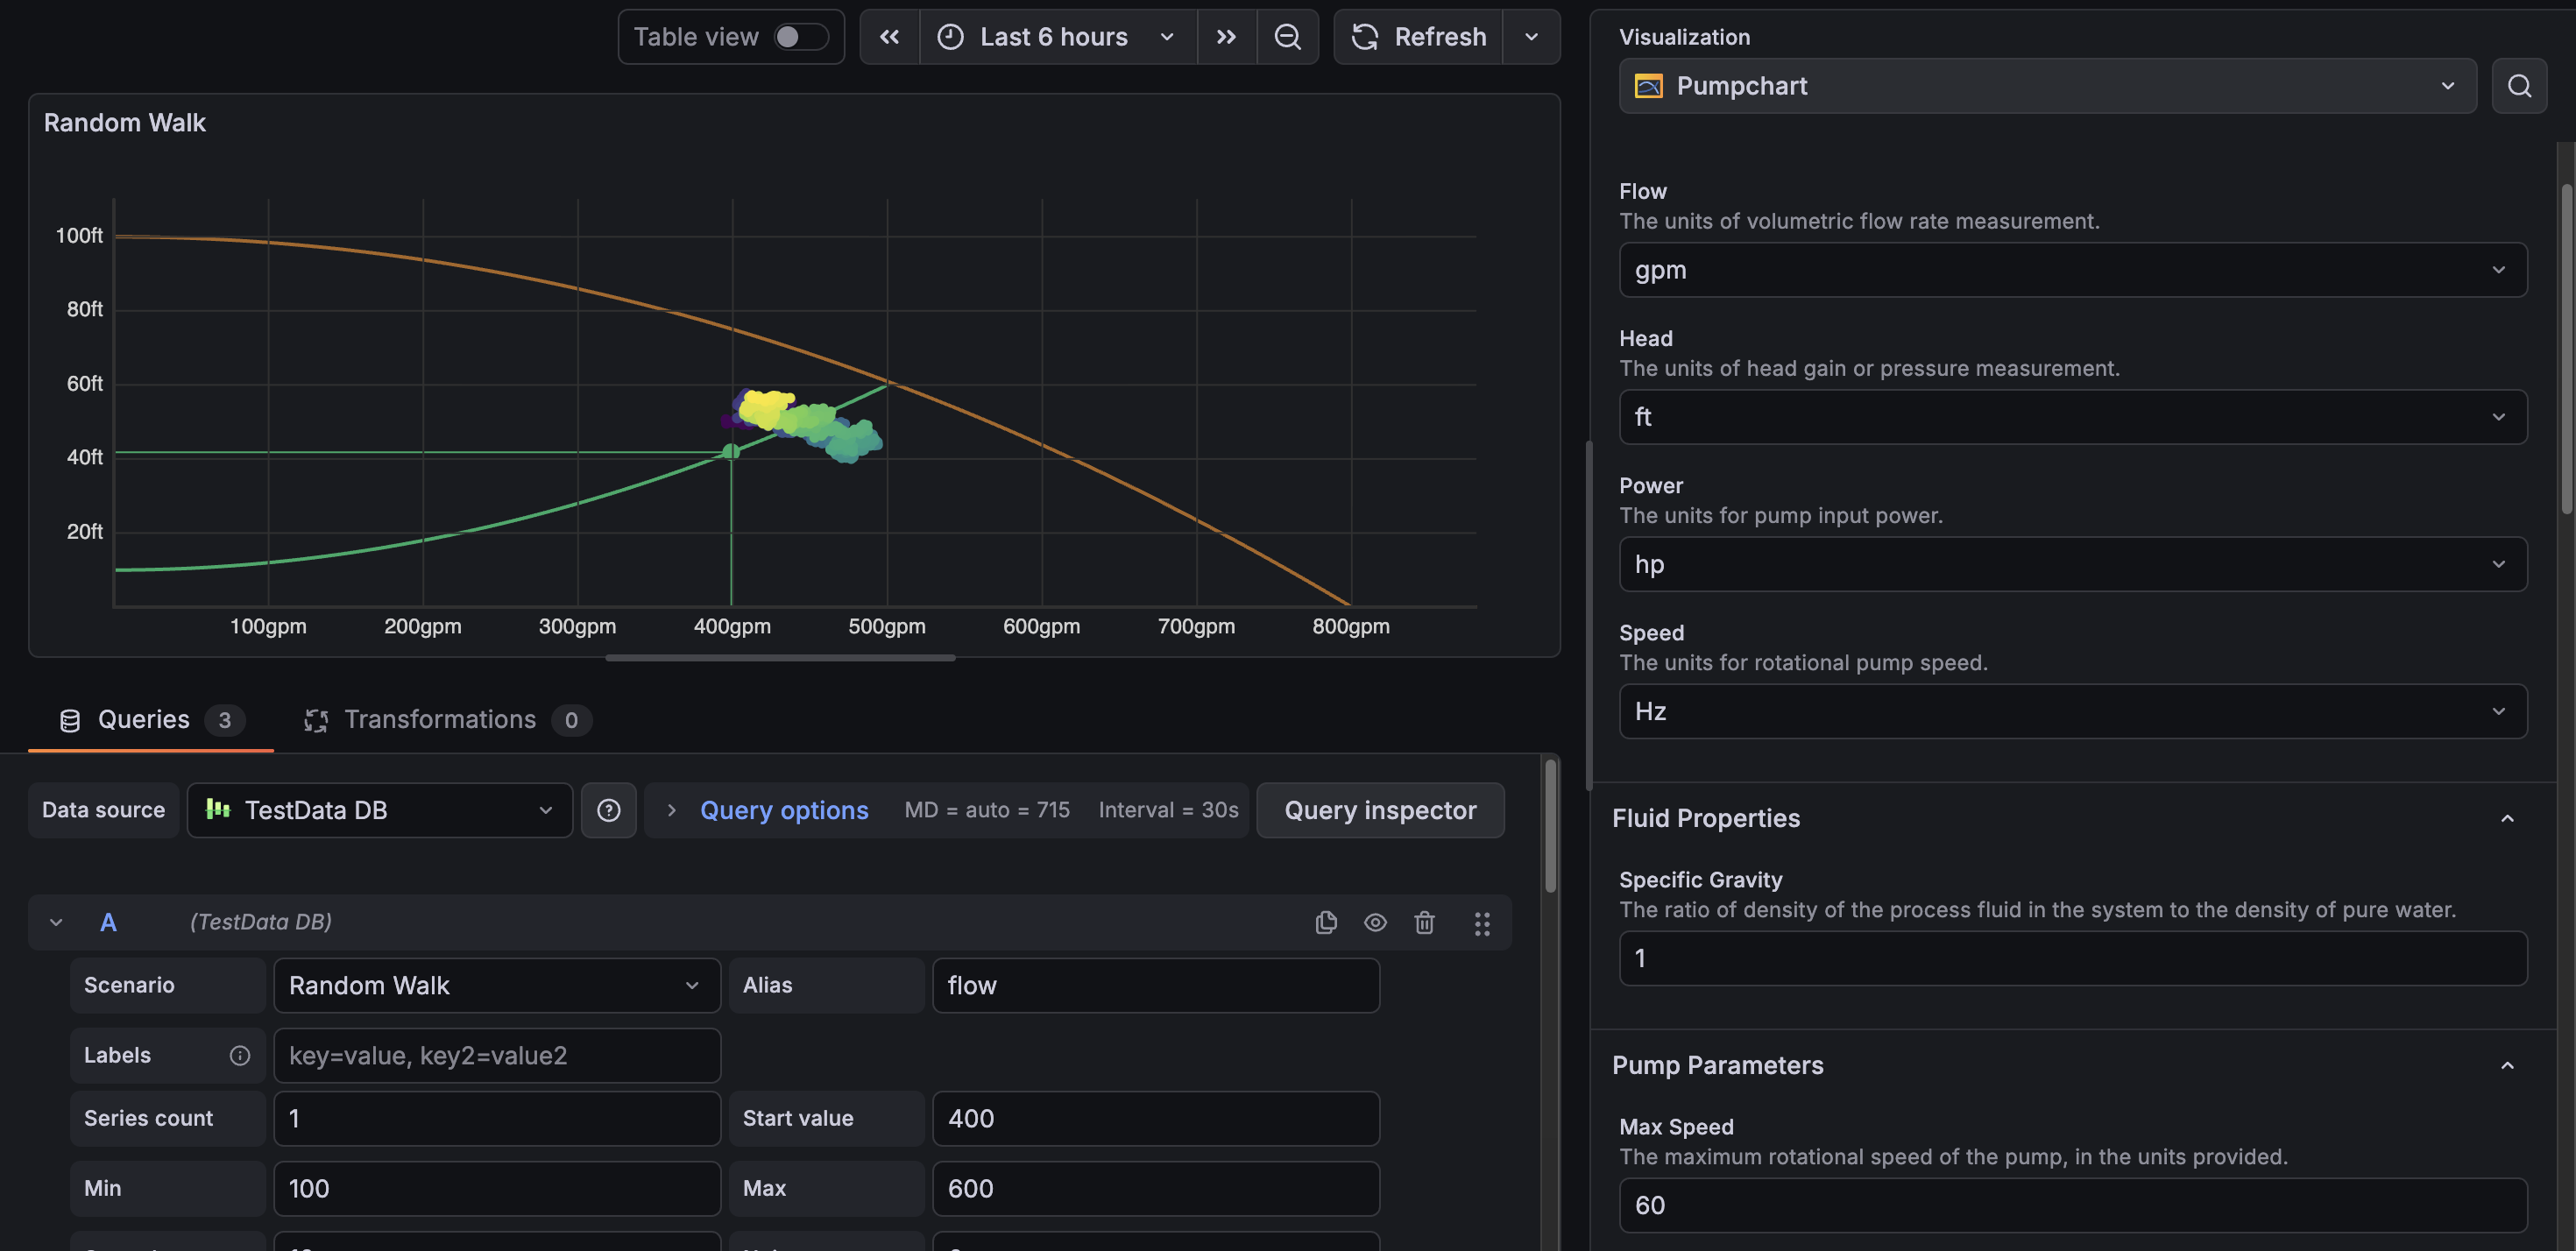Click the panel resize handle below chart
Screen dimensions: 2576x1251
(780, 658)
